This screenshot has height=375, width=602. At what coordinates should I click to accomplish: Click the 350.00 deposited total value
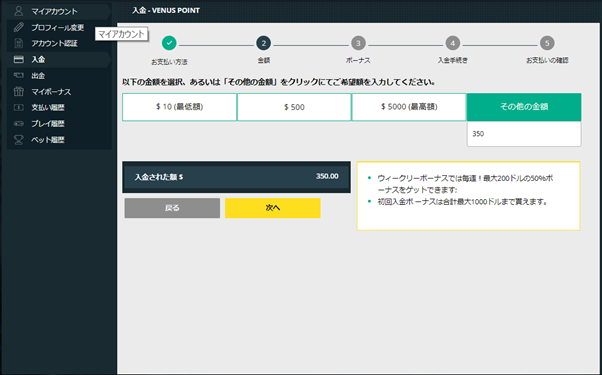(x=327, y=177)
